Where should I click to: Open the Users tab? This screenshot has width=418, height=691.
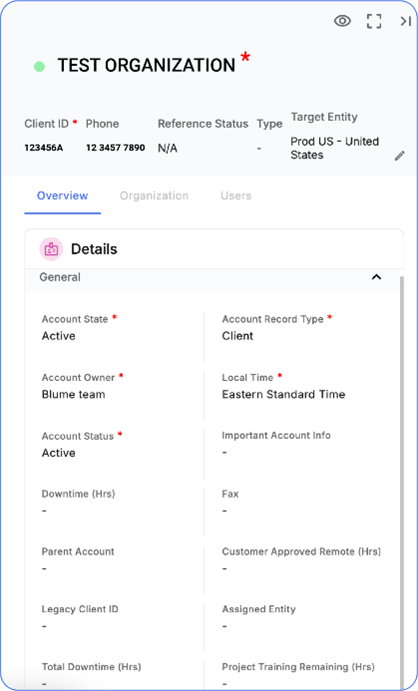click(x=236, y=196)
